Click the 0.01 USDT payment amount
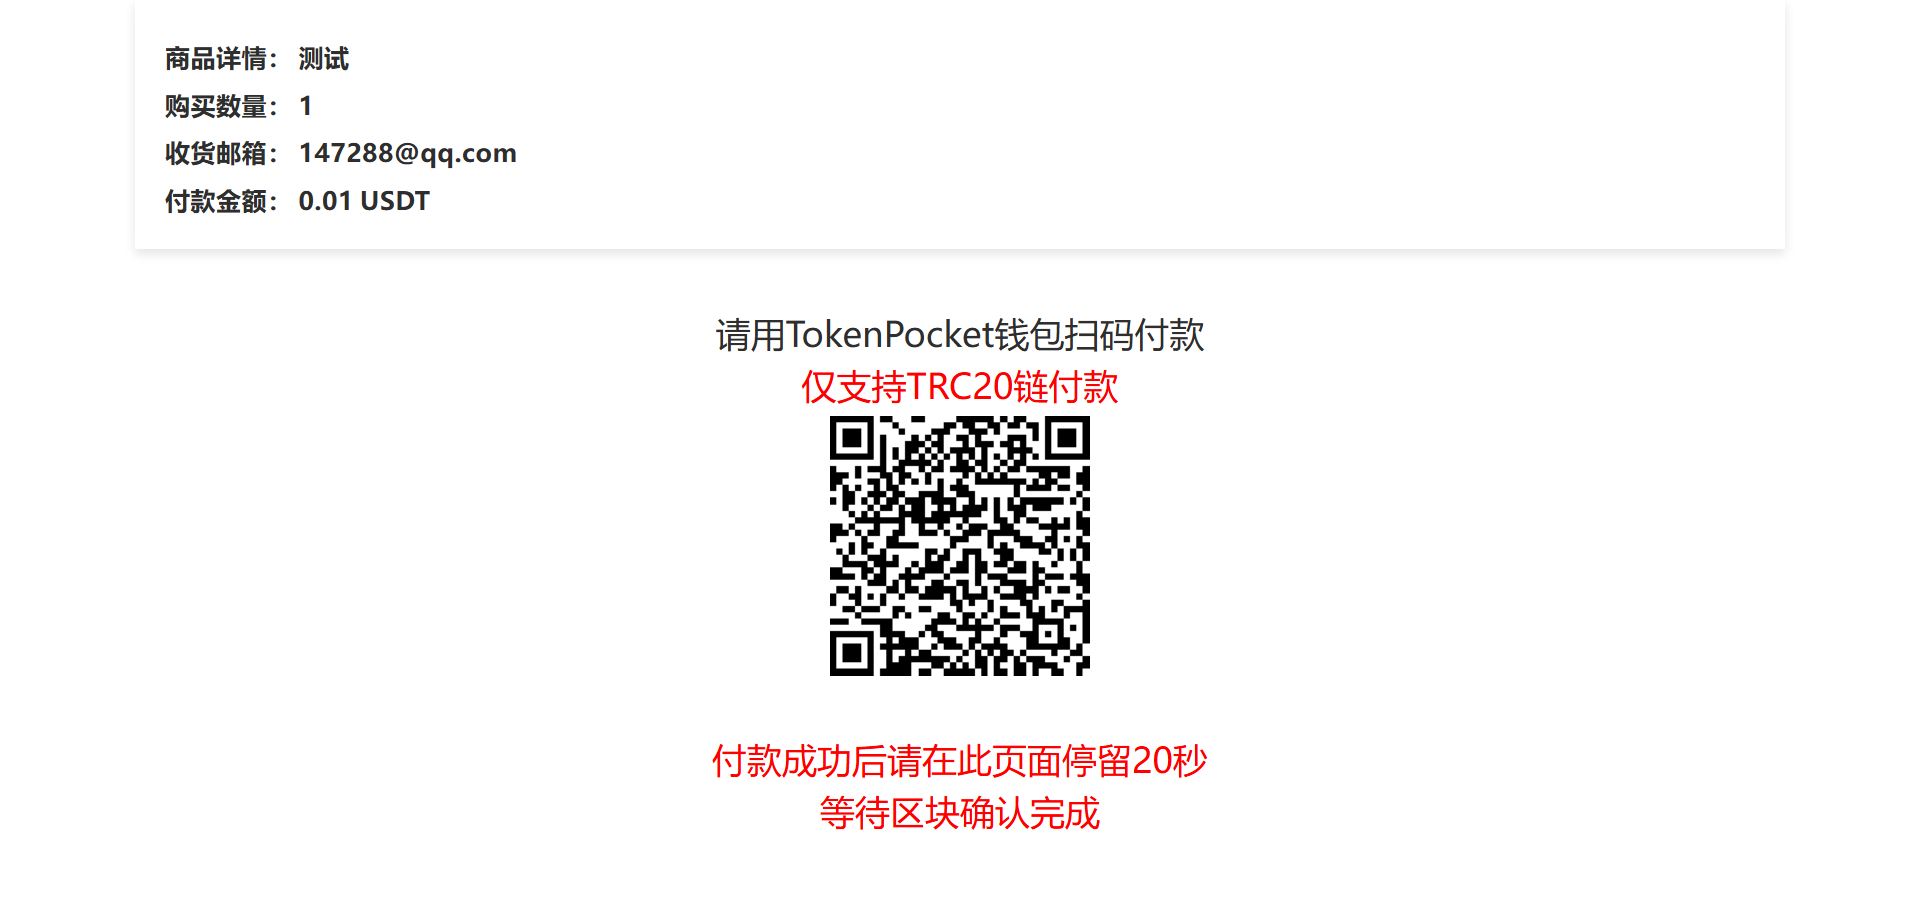The image size is (1919, 916). pyautogui.click(x=364, y=201)
